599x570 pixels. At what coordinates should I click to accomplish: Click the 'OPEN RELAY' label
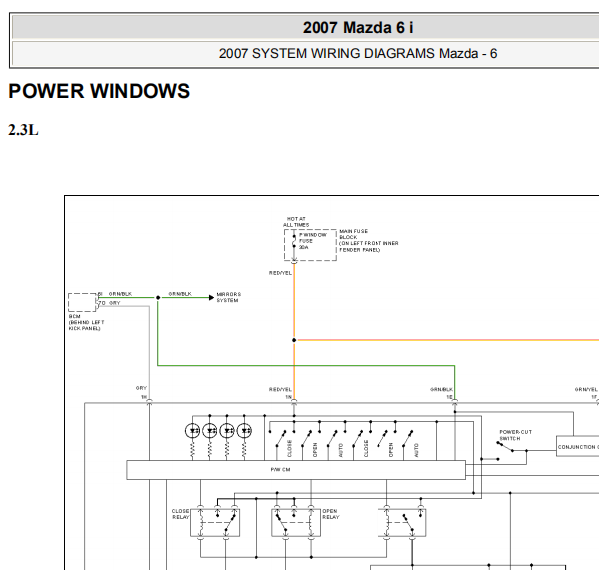[331, 514]
